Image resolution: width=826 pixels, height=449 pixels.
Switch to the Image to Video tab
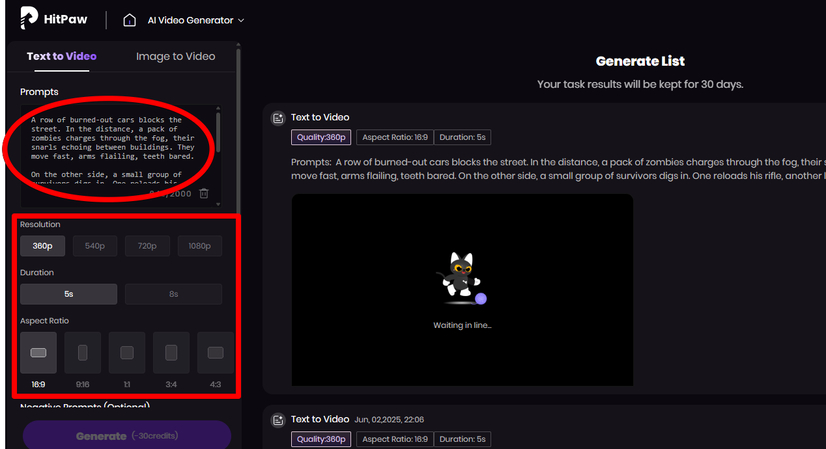(175, 57)
